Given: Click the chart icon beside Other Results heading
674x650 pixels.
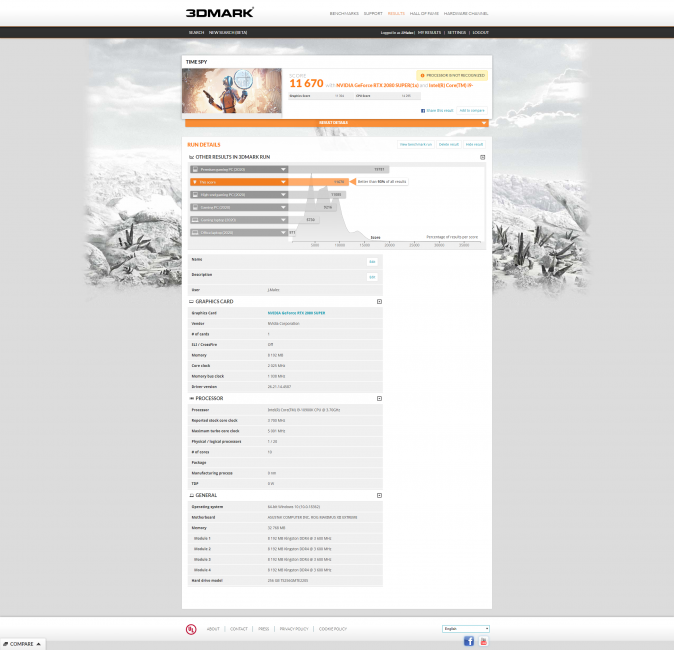Looking at the screenshot, I should (x=191, y=157).
